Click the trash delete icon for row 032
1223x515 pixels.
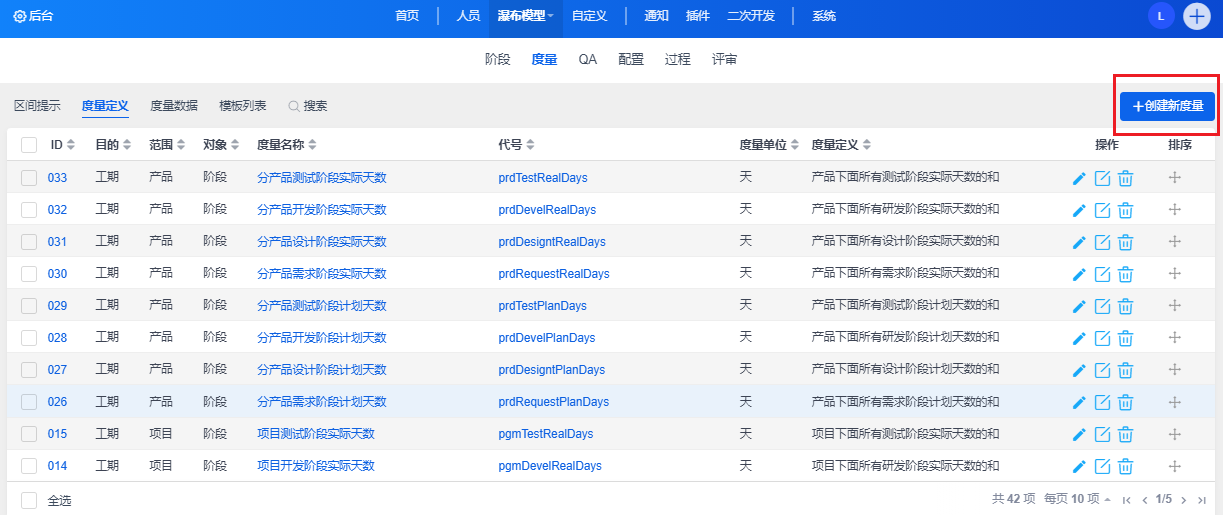point(1125,210)
